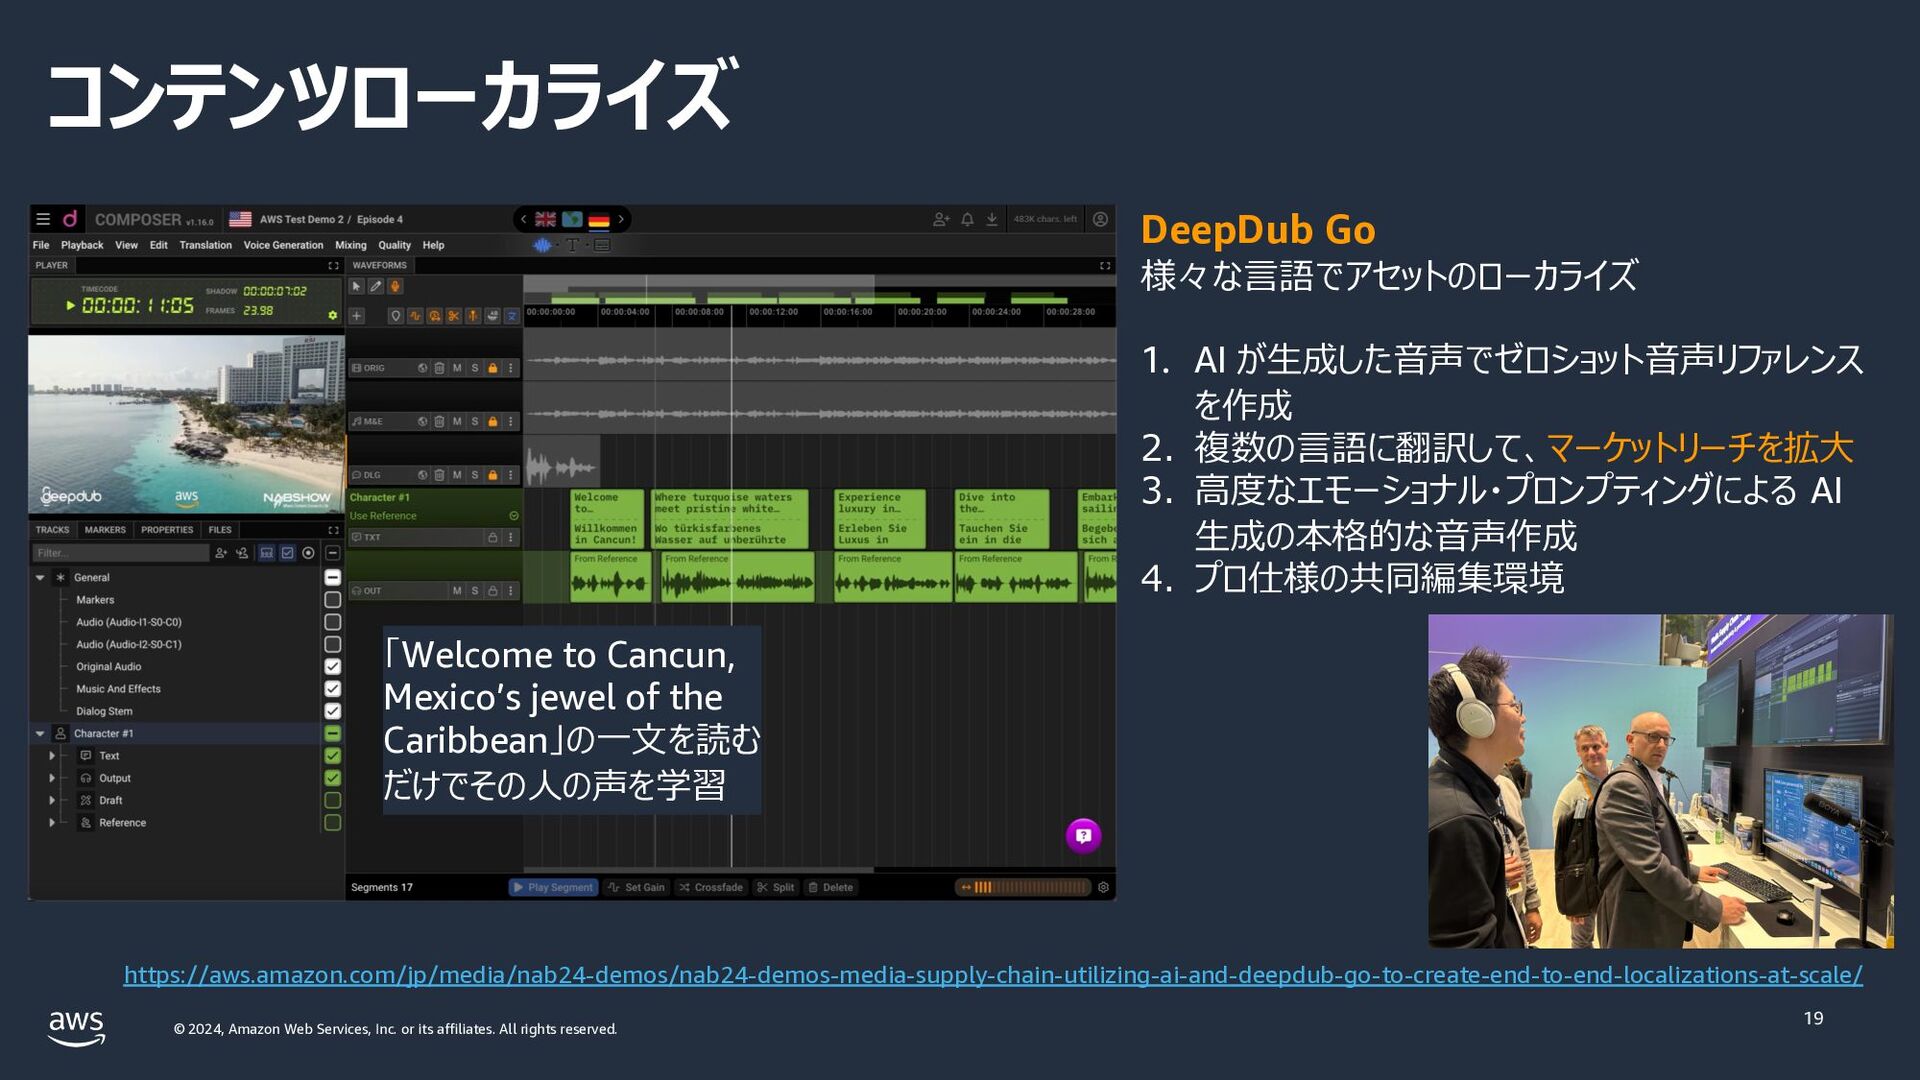Select the orange scissors cut tool
The height and width of the screenshot is (1080, 1920).
pos(454,316)
